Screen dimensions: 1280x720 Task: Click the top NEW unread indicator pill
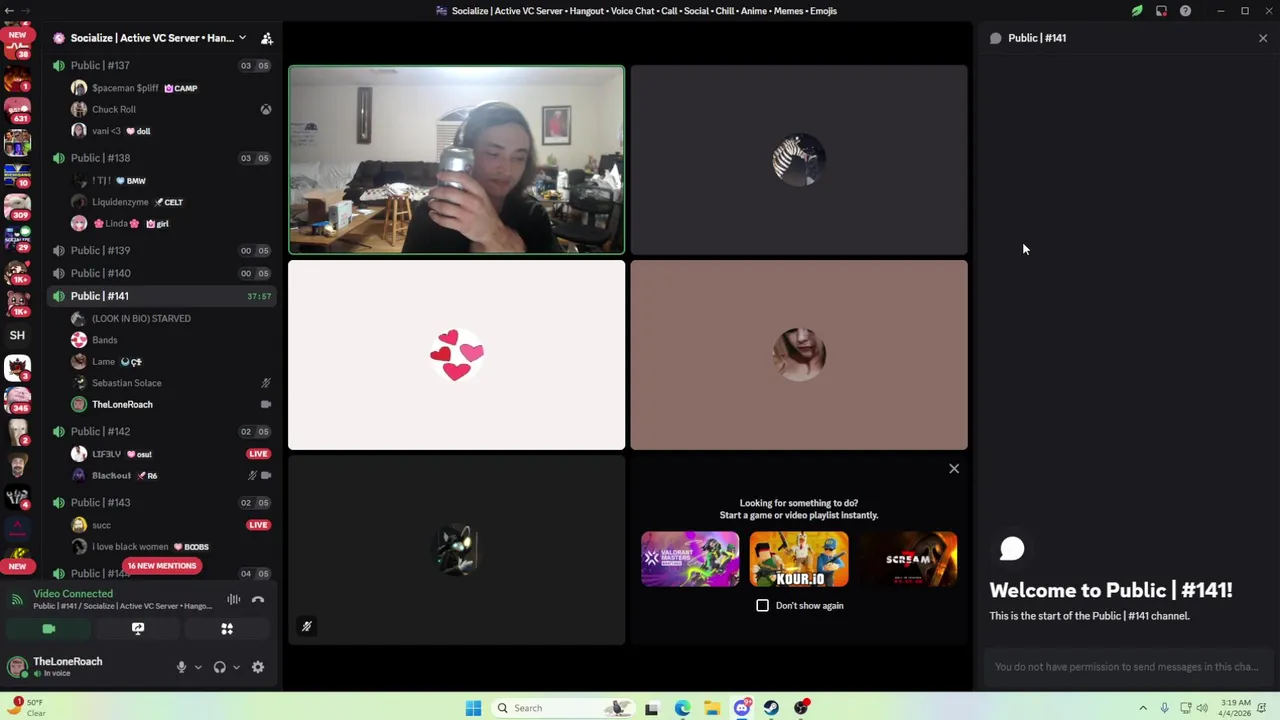(x=17, y=35)
